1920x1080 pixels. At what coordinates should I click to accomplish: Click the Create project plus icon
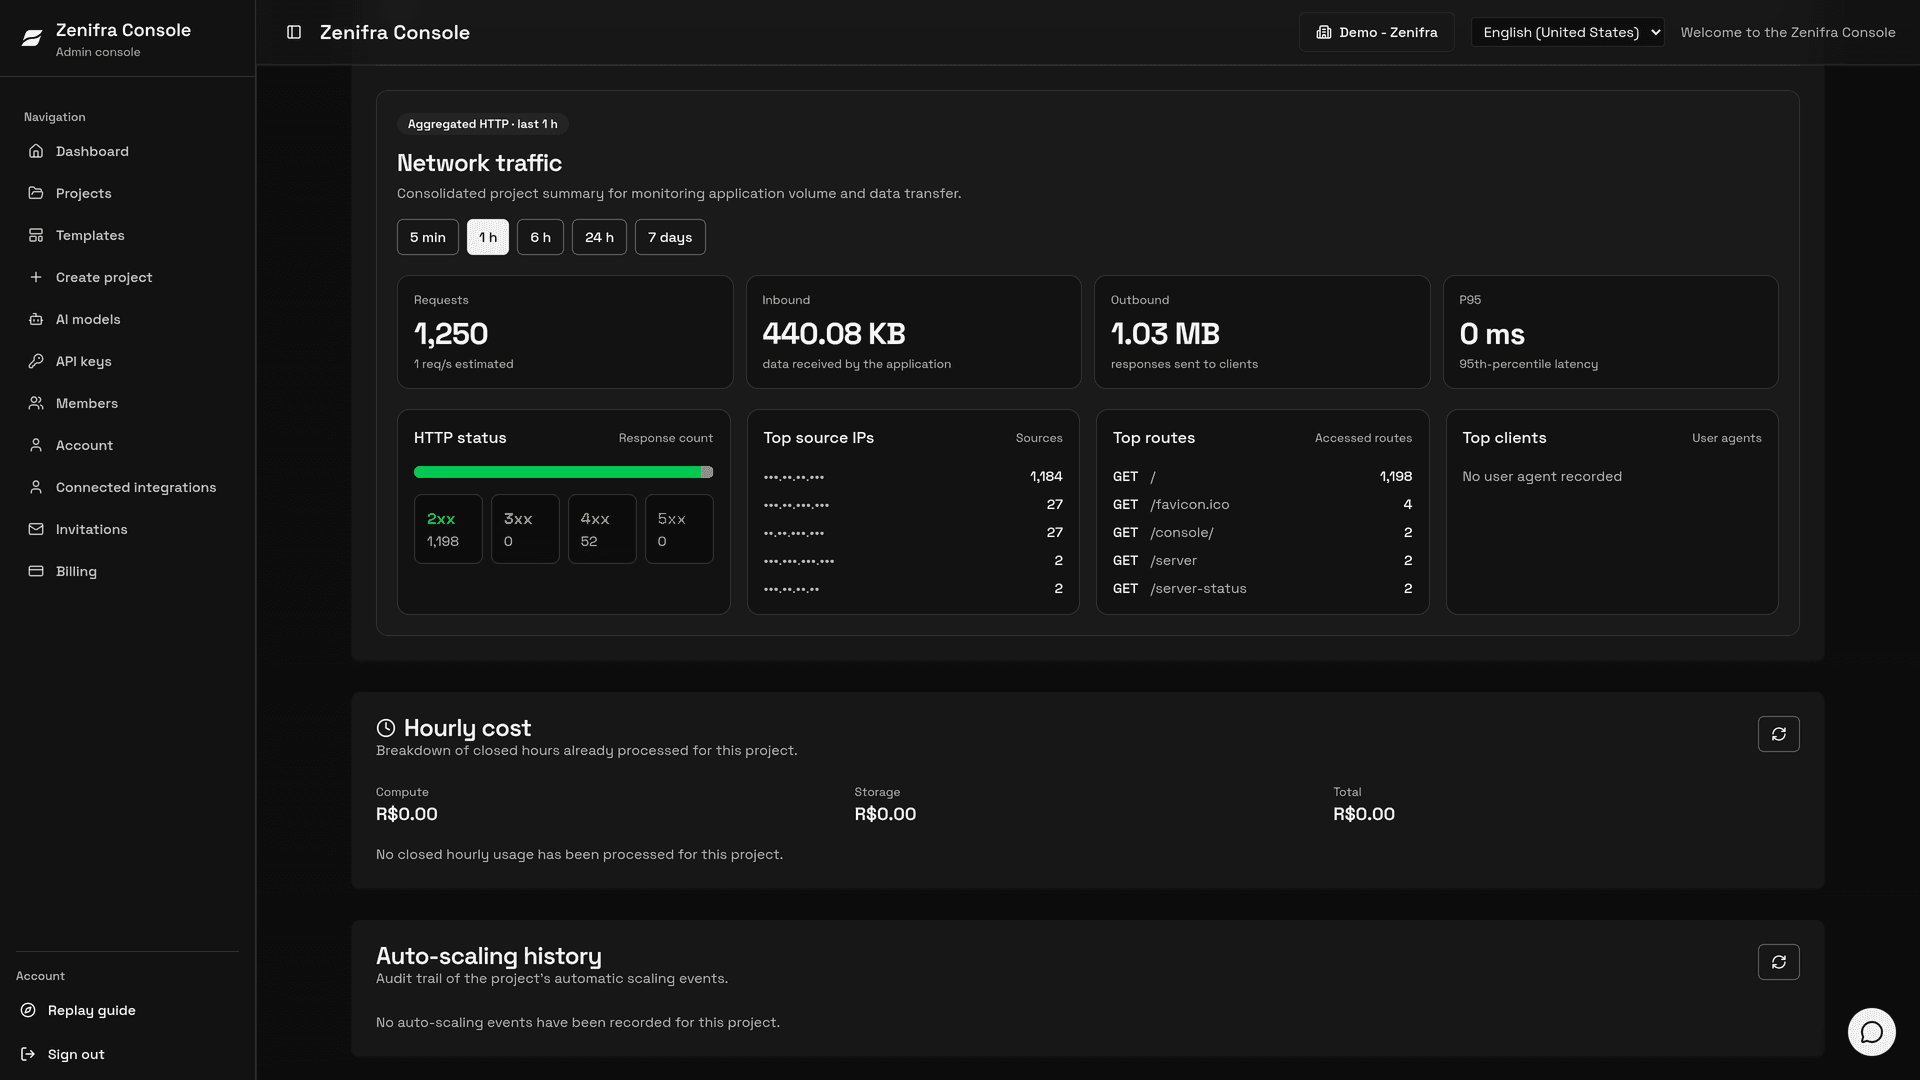[36, 277]
